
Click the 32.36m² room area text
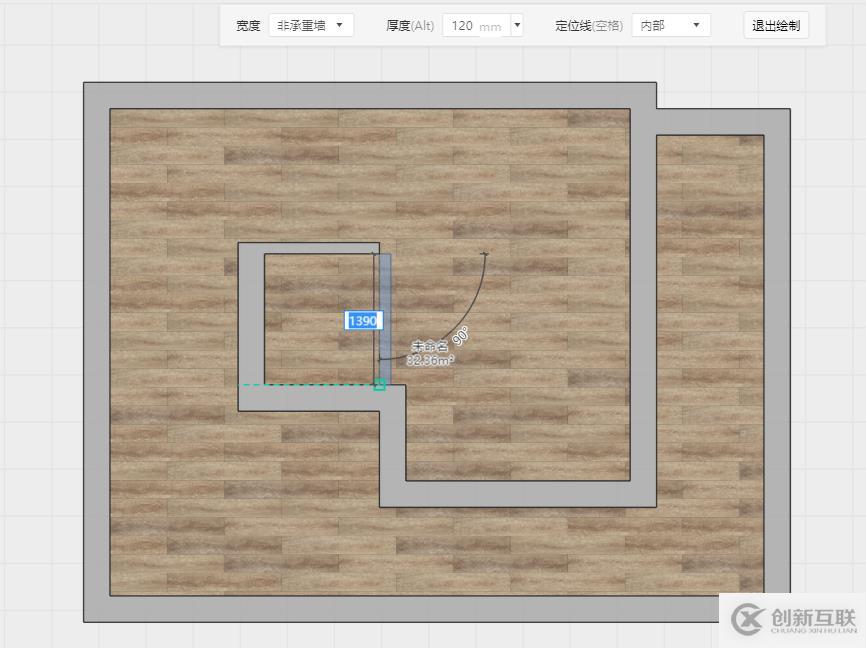tap(432, 358)
